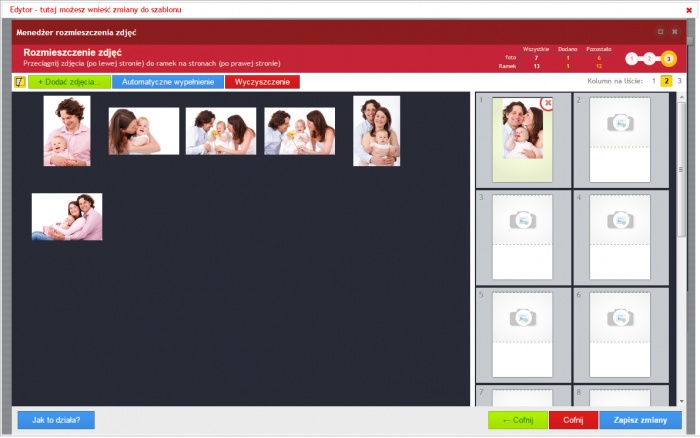
Task: Set list columns to 3
Action: pos(680,81)
